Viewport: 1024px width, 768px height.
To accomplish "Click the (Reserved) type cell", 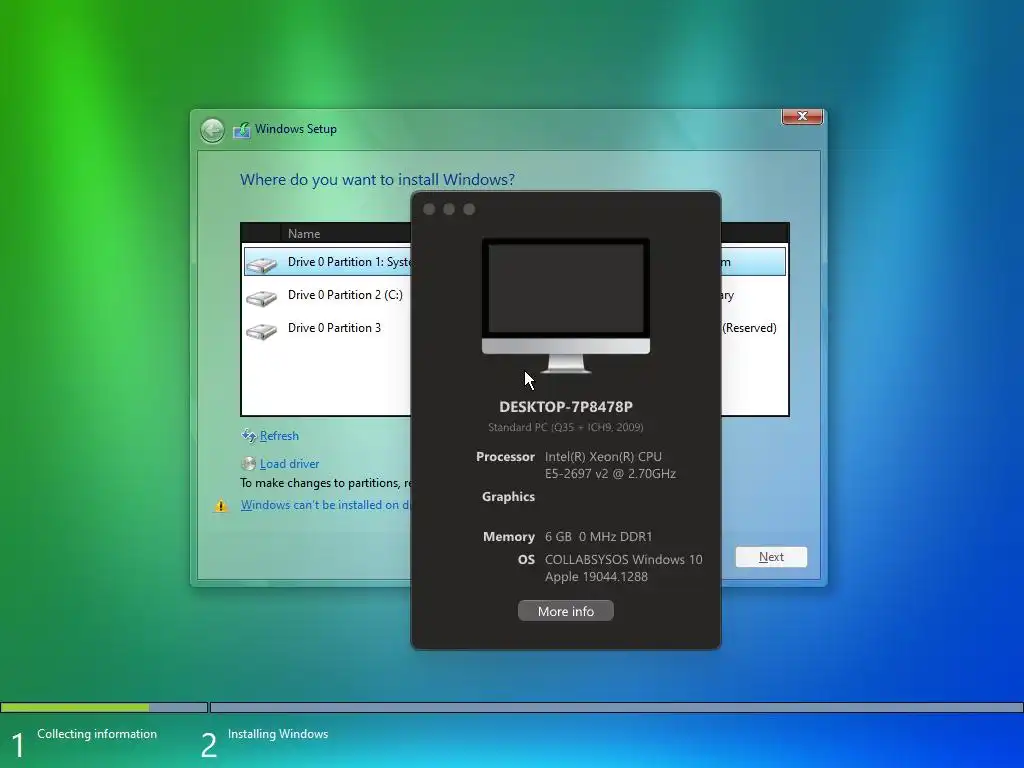I will [749, 328].
